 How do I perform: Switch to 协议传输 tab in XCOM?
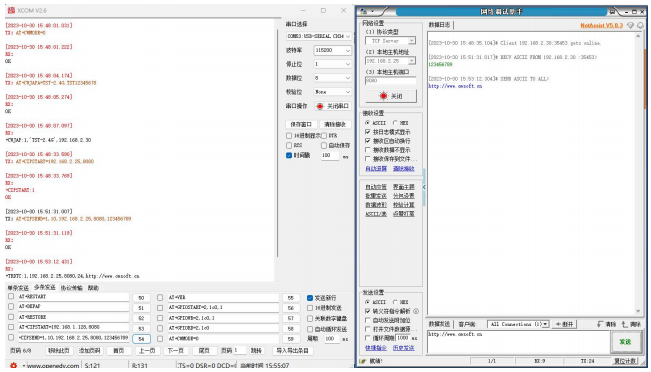[x=71, y=288]
